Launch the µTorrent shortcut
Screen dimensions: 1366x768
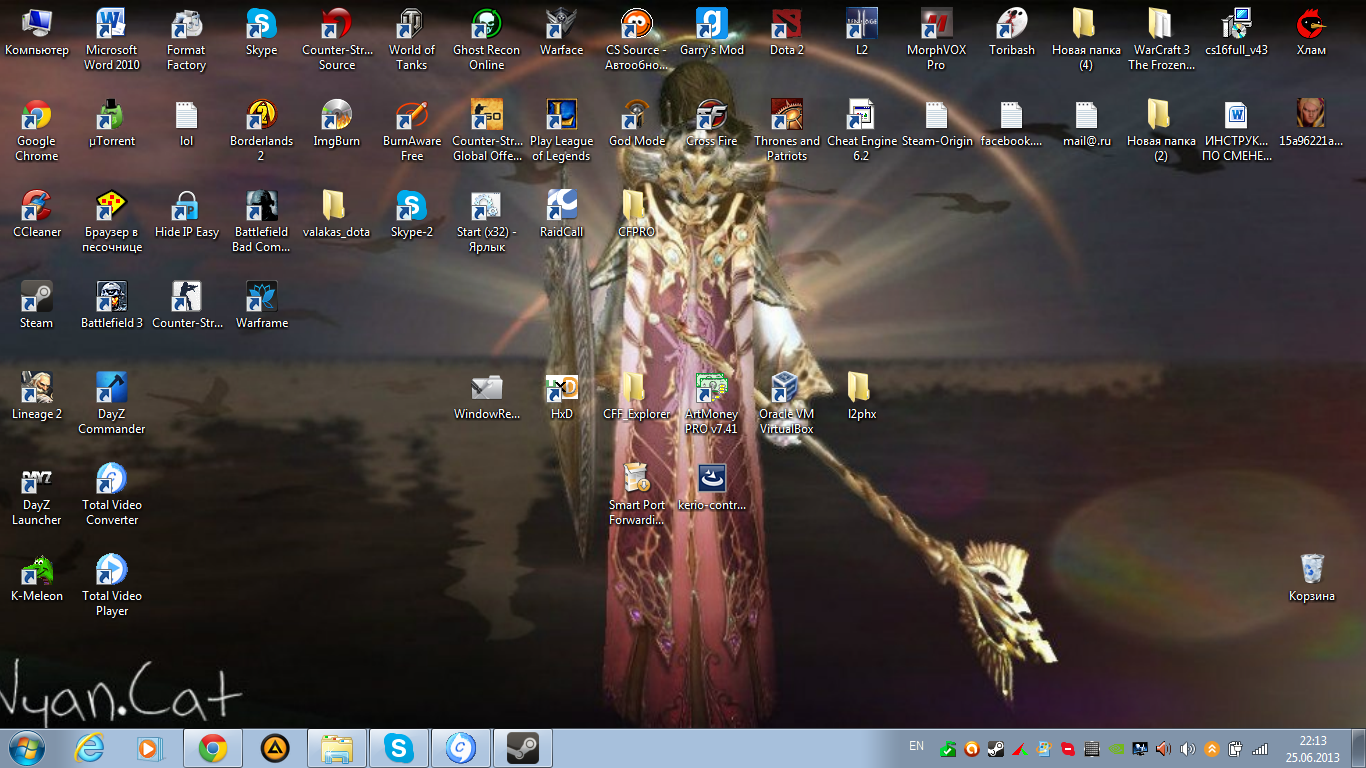tap(112, 122)
